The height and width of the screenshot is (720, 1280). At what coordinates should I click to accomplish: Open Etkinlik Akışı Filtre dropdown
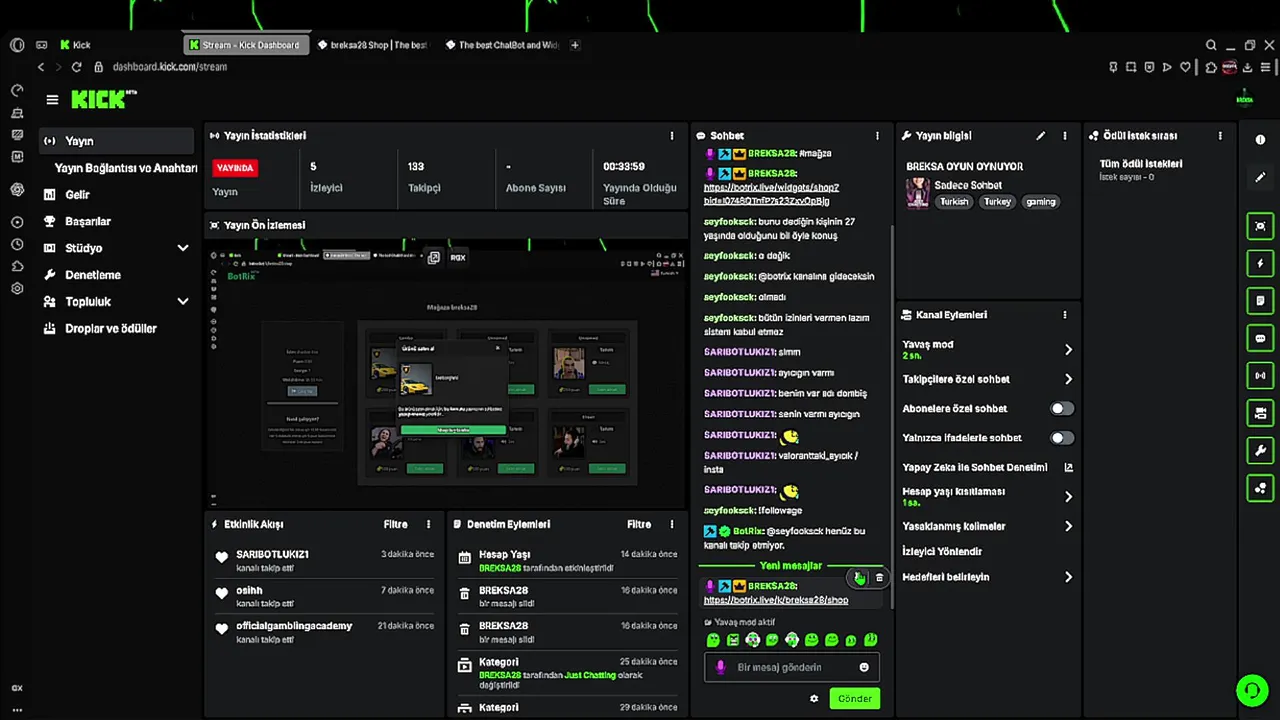click(395, 524)
